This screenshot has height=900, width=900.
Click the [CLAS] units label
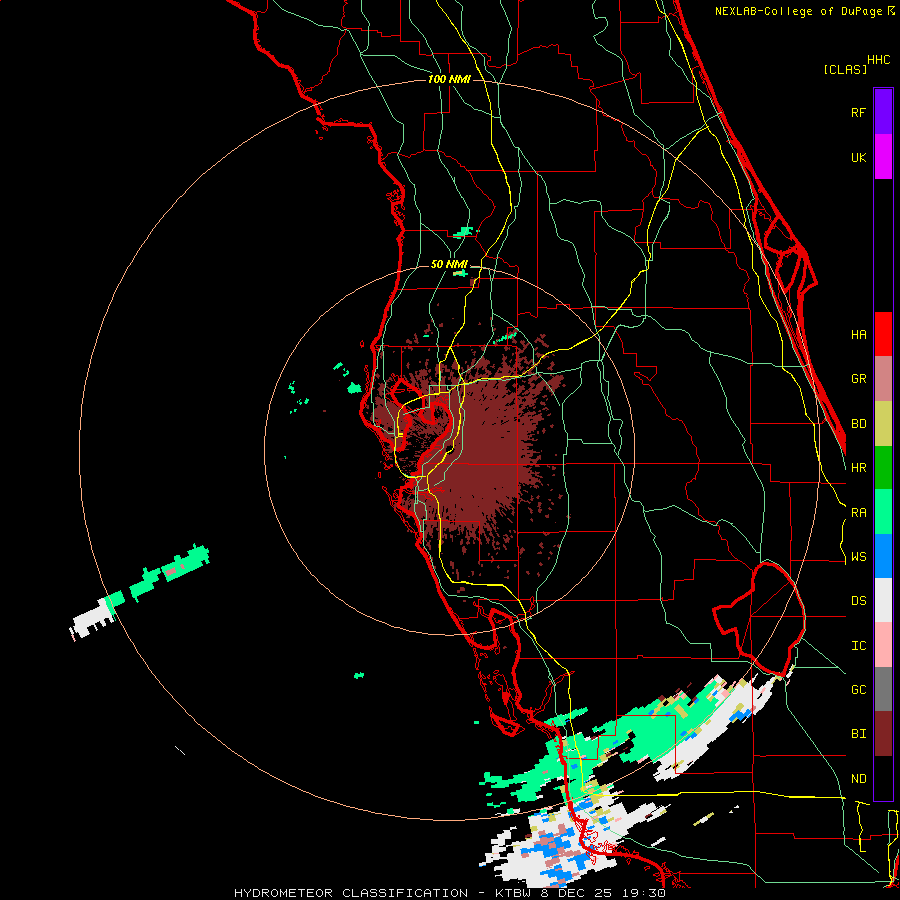click(845, 69)
